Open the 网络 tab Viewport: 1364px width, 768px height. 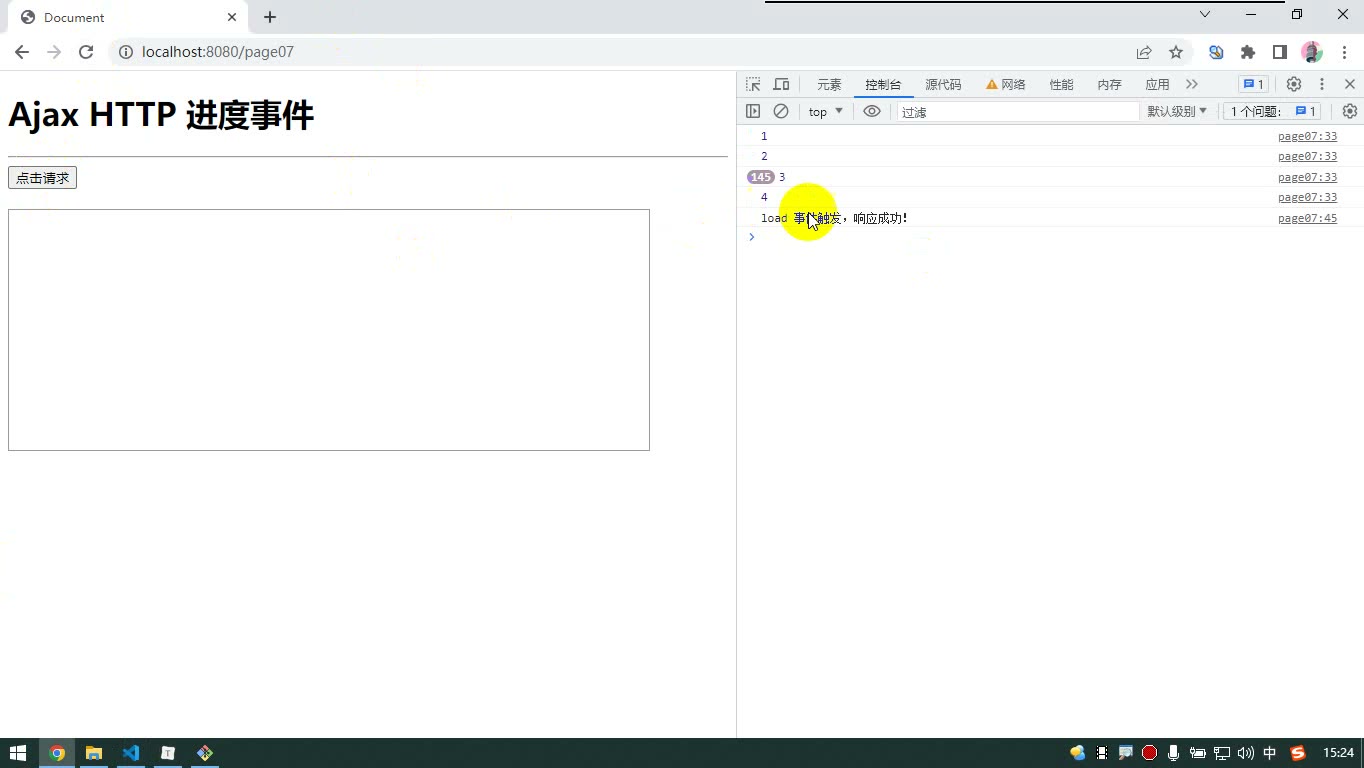click(1006, 85)
